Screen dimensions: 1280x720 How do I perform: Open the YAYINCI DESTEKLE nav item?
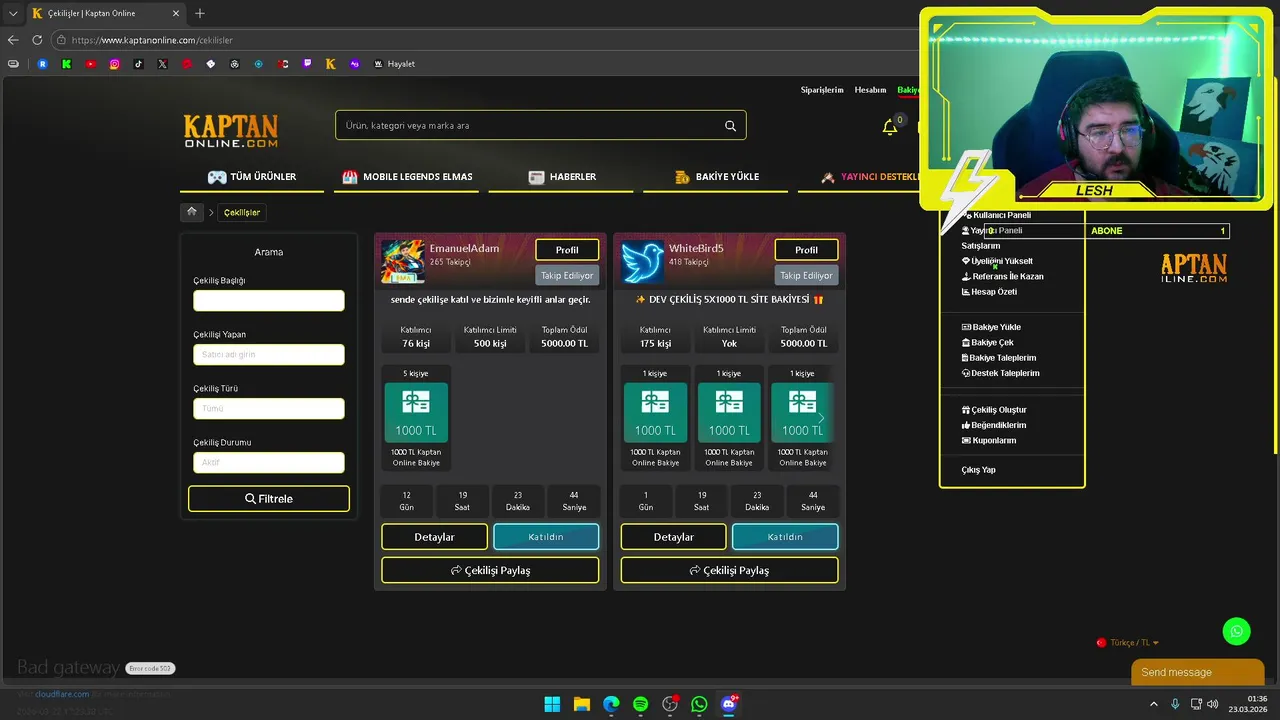pos(870,177)
